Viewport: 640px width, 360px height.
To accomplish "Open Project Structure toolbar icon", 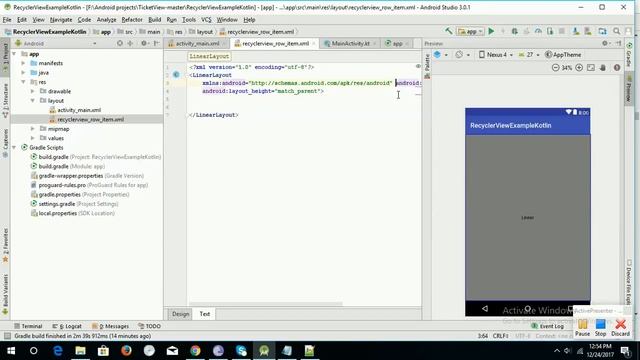I will coord(602,31).
